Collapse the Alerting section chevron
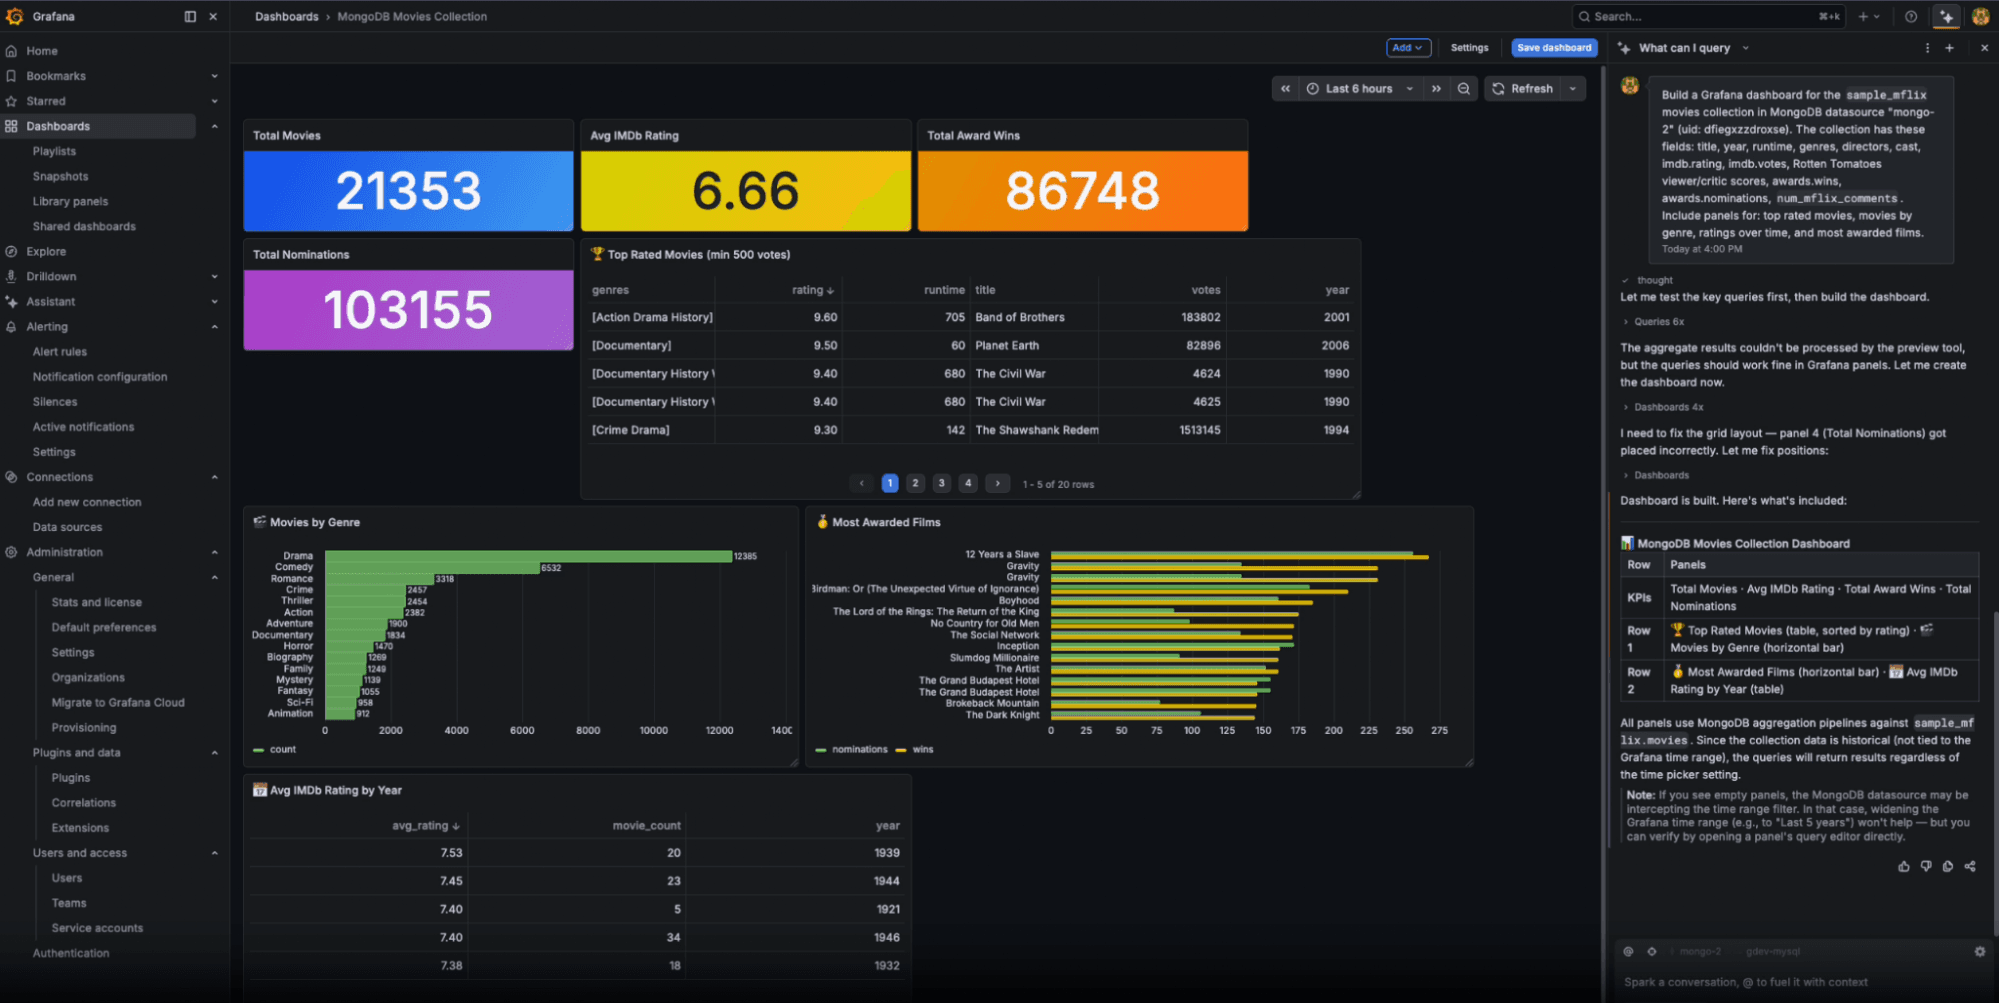The height and width of the screenshot is (1004, 1999). [214, 326]
